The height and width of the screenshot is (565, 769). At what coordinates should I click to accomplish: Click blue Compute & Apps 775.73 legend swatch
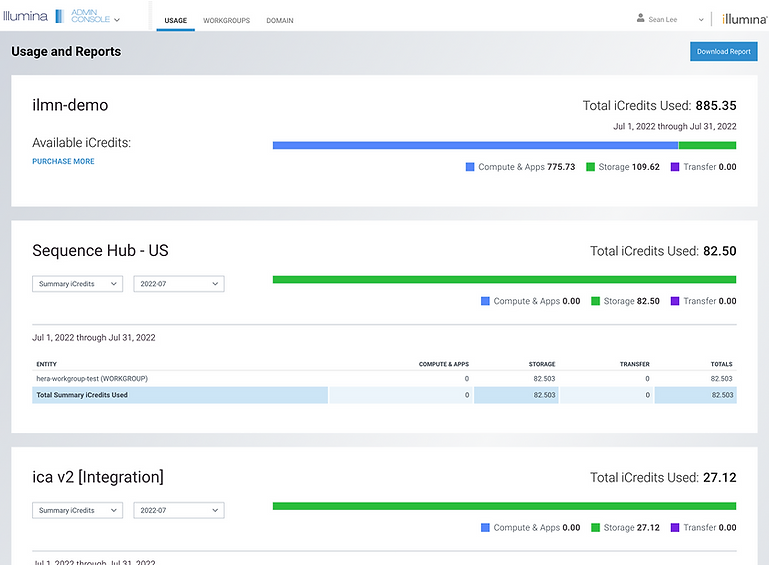tap(470, 167)
